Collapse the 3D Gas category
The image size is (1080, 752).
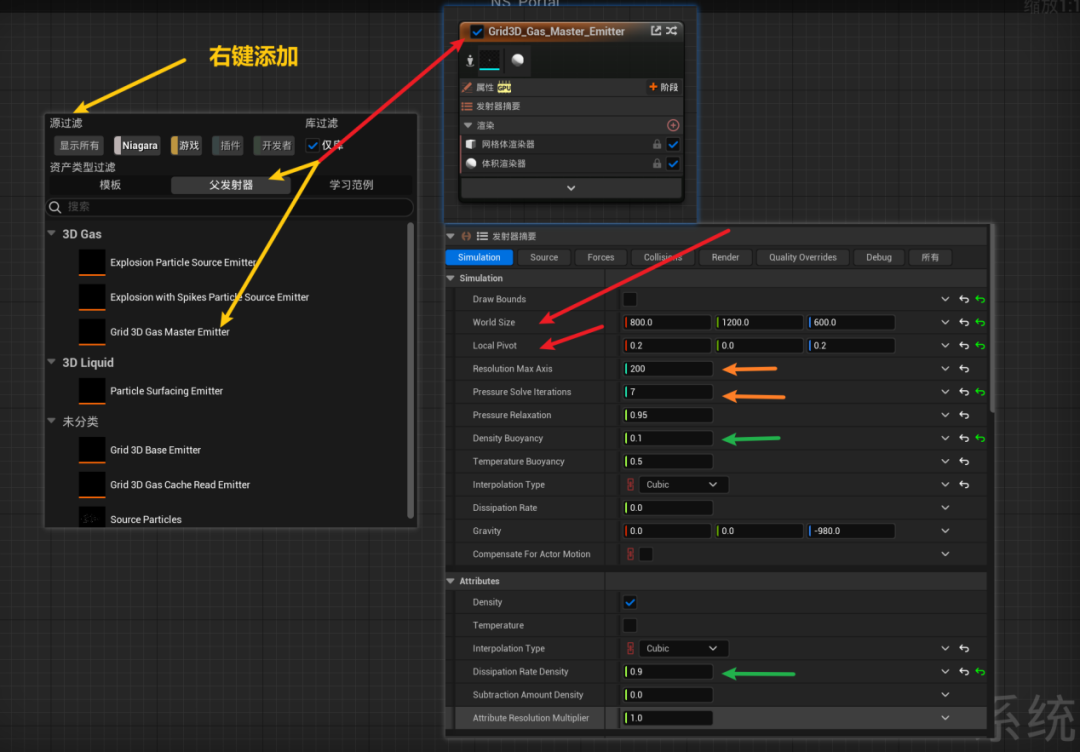click(x=52, y=233)
